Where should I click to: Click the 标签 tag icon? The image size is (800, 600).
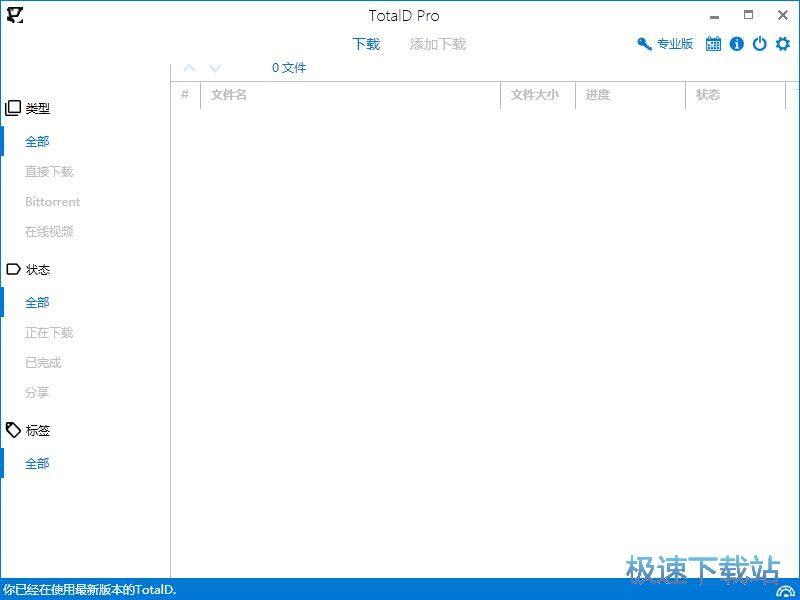(13, 430)
